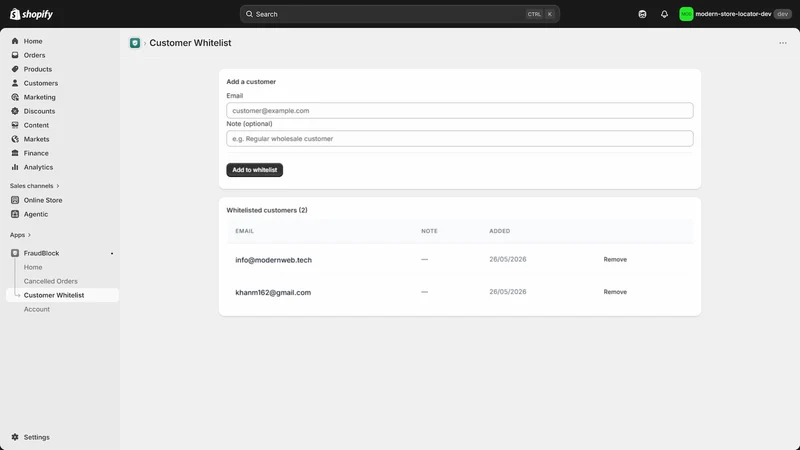
Task: Click the EMAIL column header
Action: 244,231
